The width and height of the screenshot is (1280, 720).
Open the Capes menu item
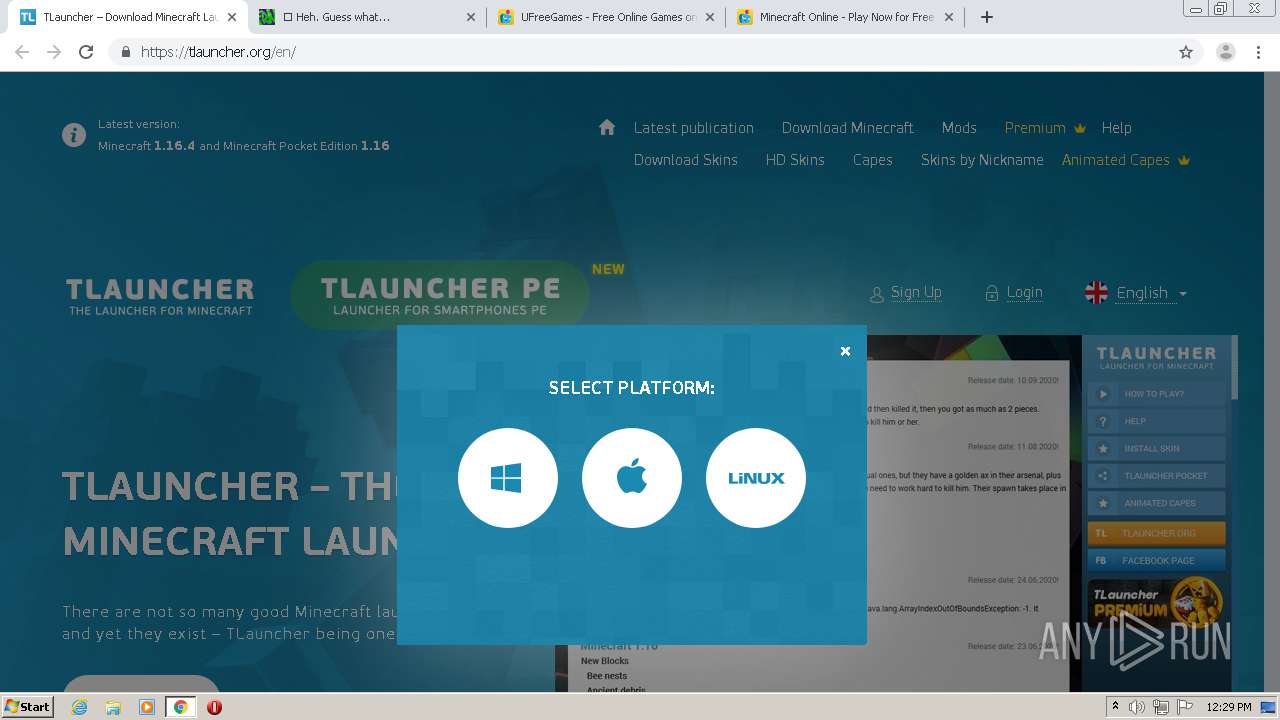[873, 160]
